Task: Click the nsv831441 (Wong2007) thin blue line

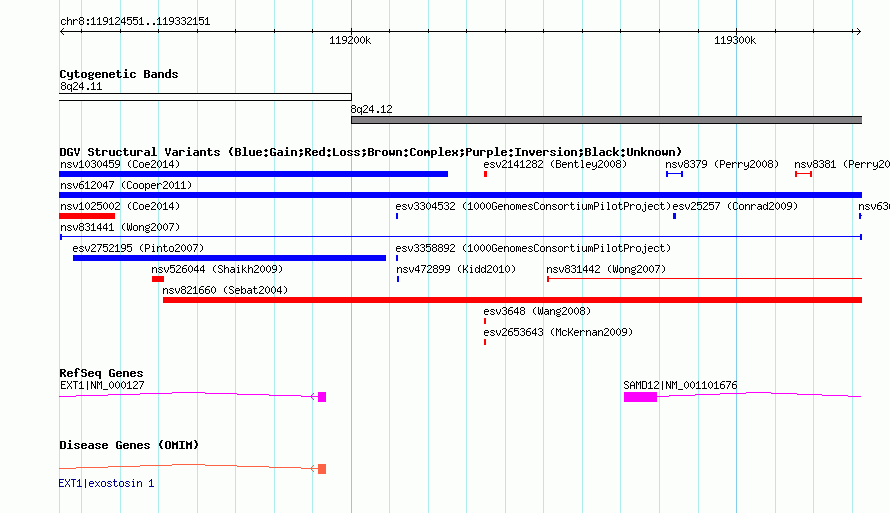Action: click(x=460, y=237)
